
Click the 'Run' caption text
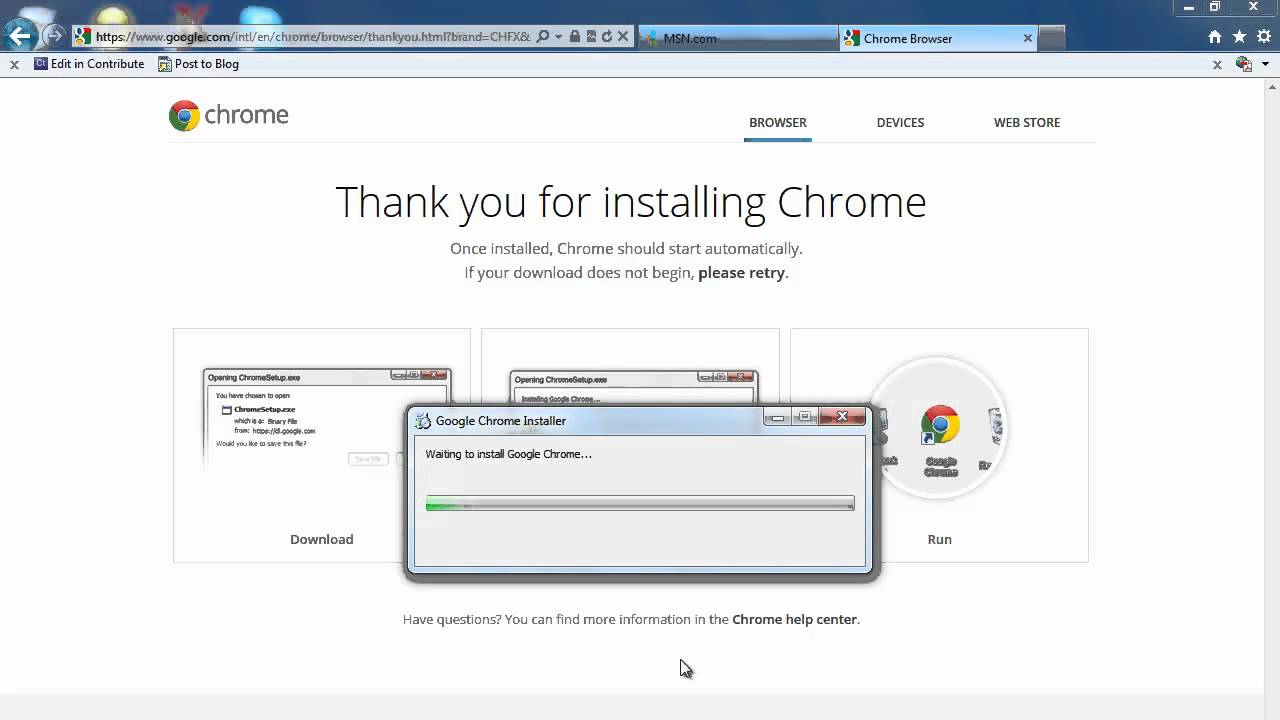tap(939, 539)
